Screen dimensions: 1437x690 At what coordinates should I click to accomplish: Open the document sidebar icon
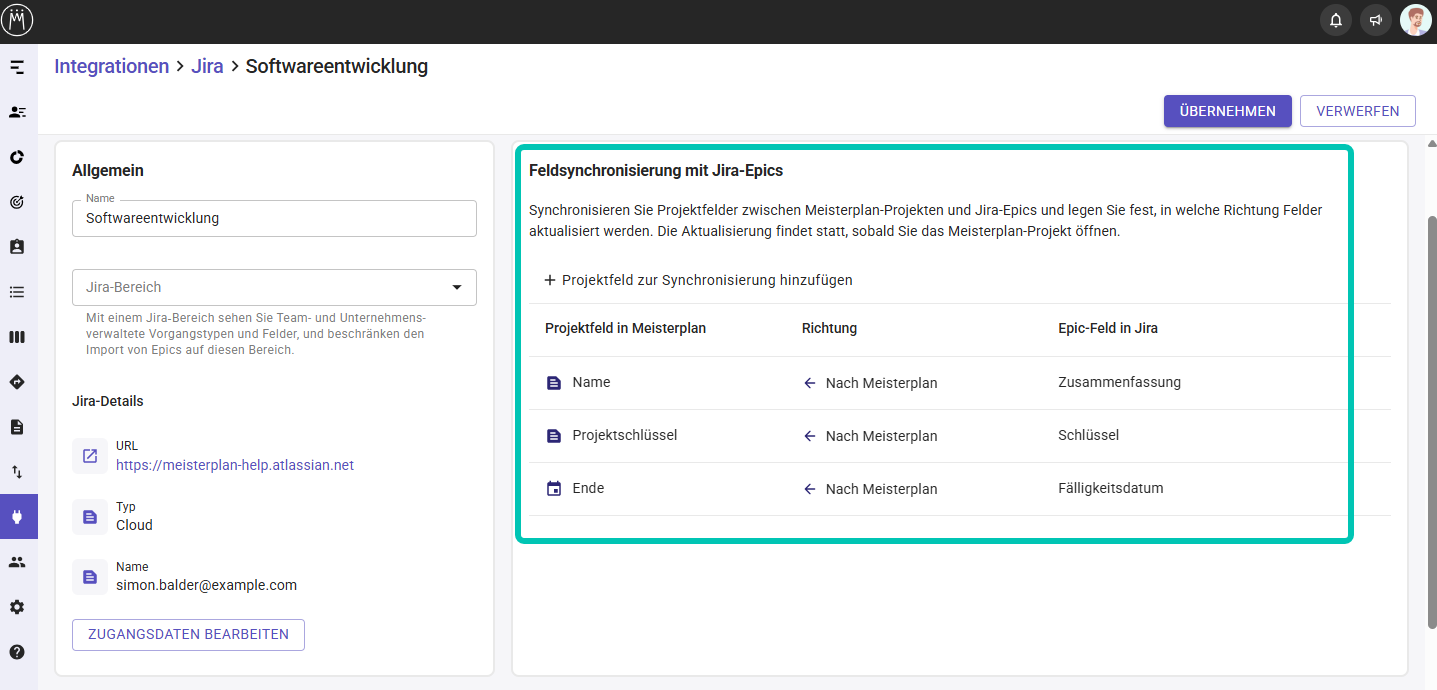tap(17, 427)
